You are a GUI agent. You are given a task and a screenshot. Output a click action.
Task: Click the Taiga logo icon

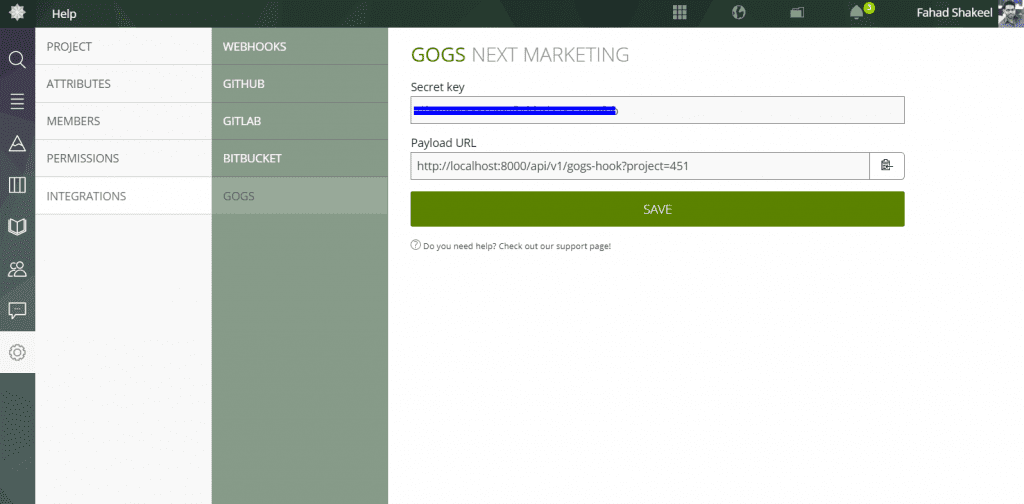(x=17, y=13)
